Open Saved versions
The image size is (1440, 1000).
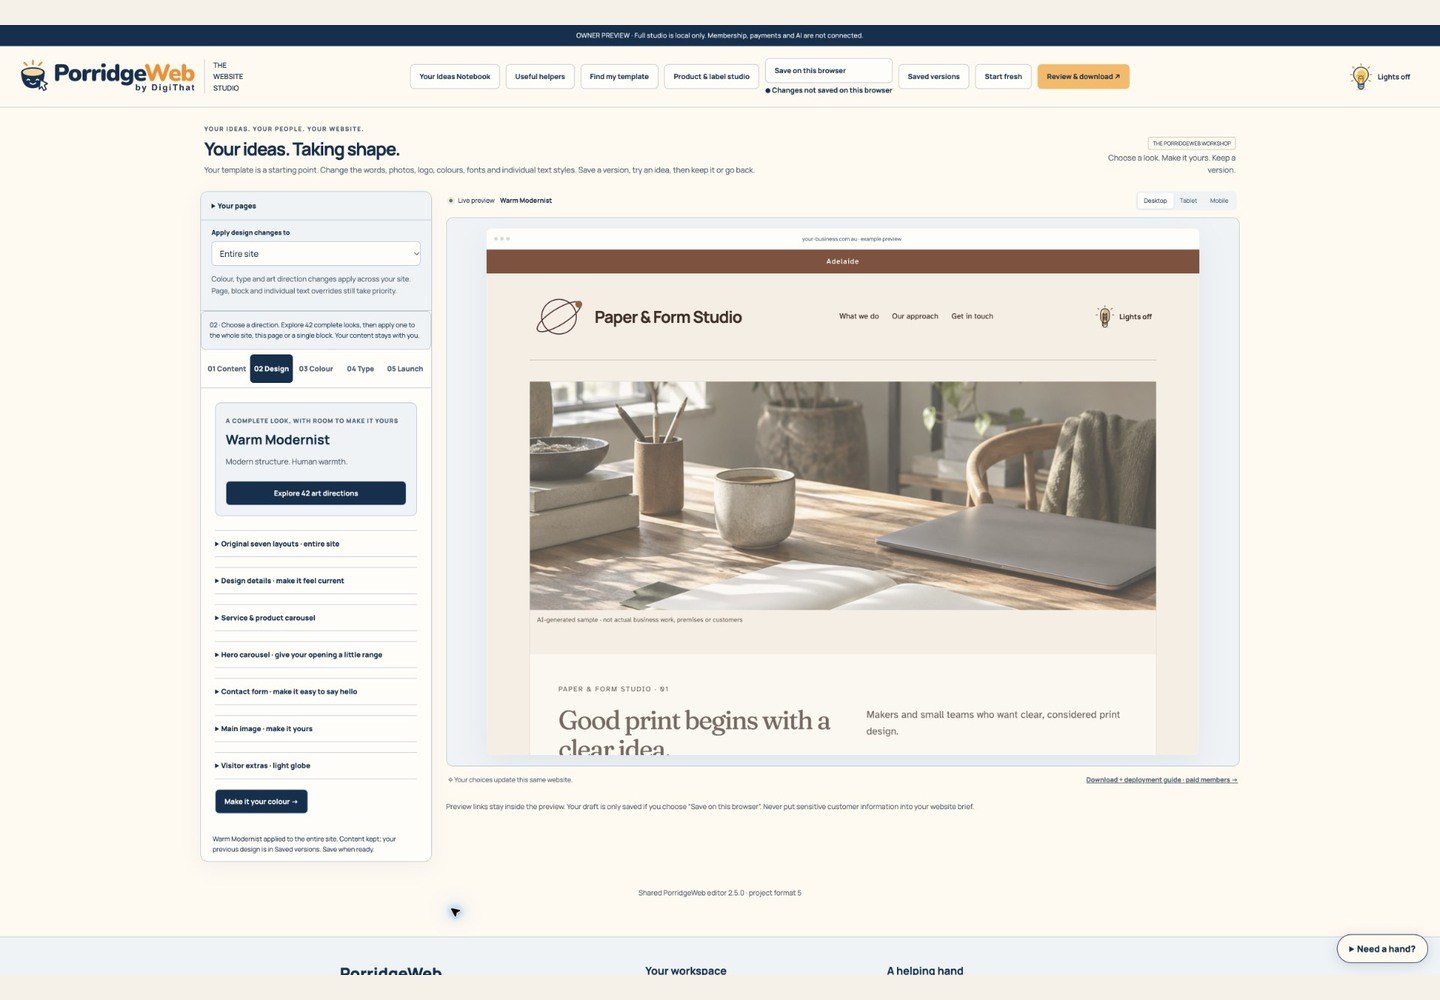click(x=933, y=77)
